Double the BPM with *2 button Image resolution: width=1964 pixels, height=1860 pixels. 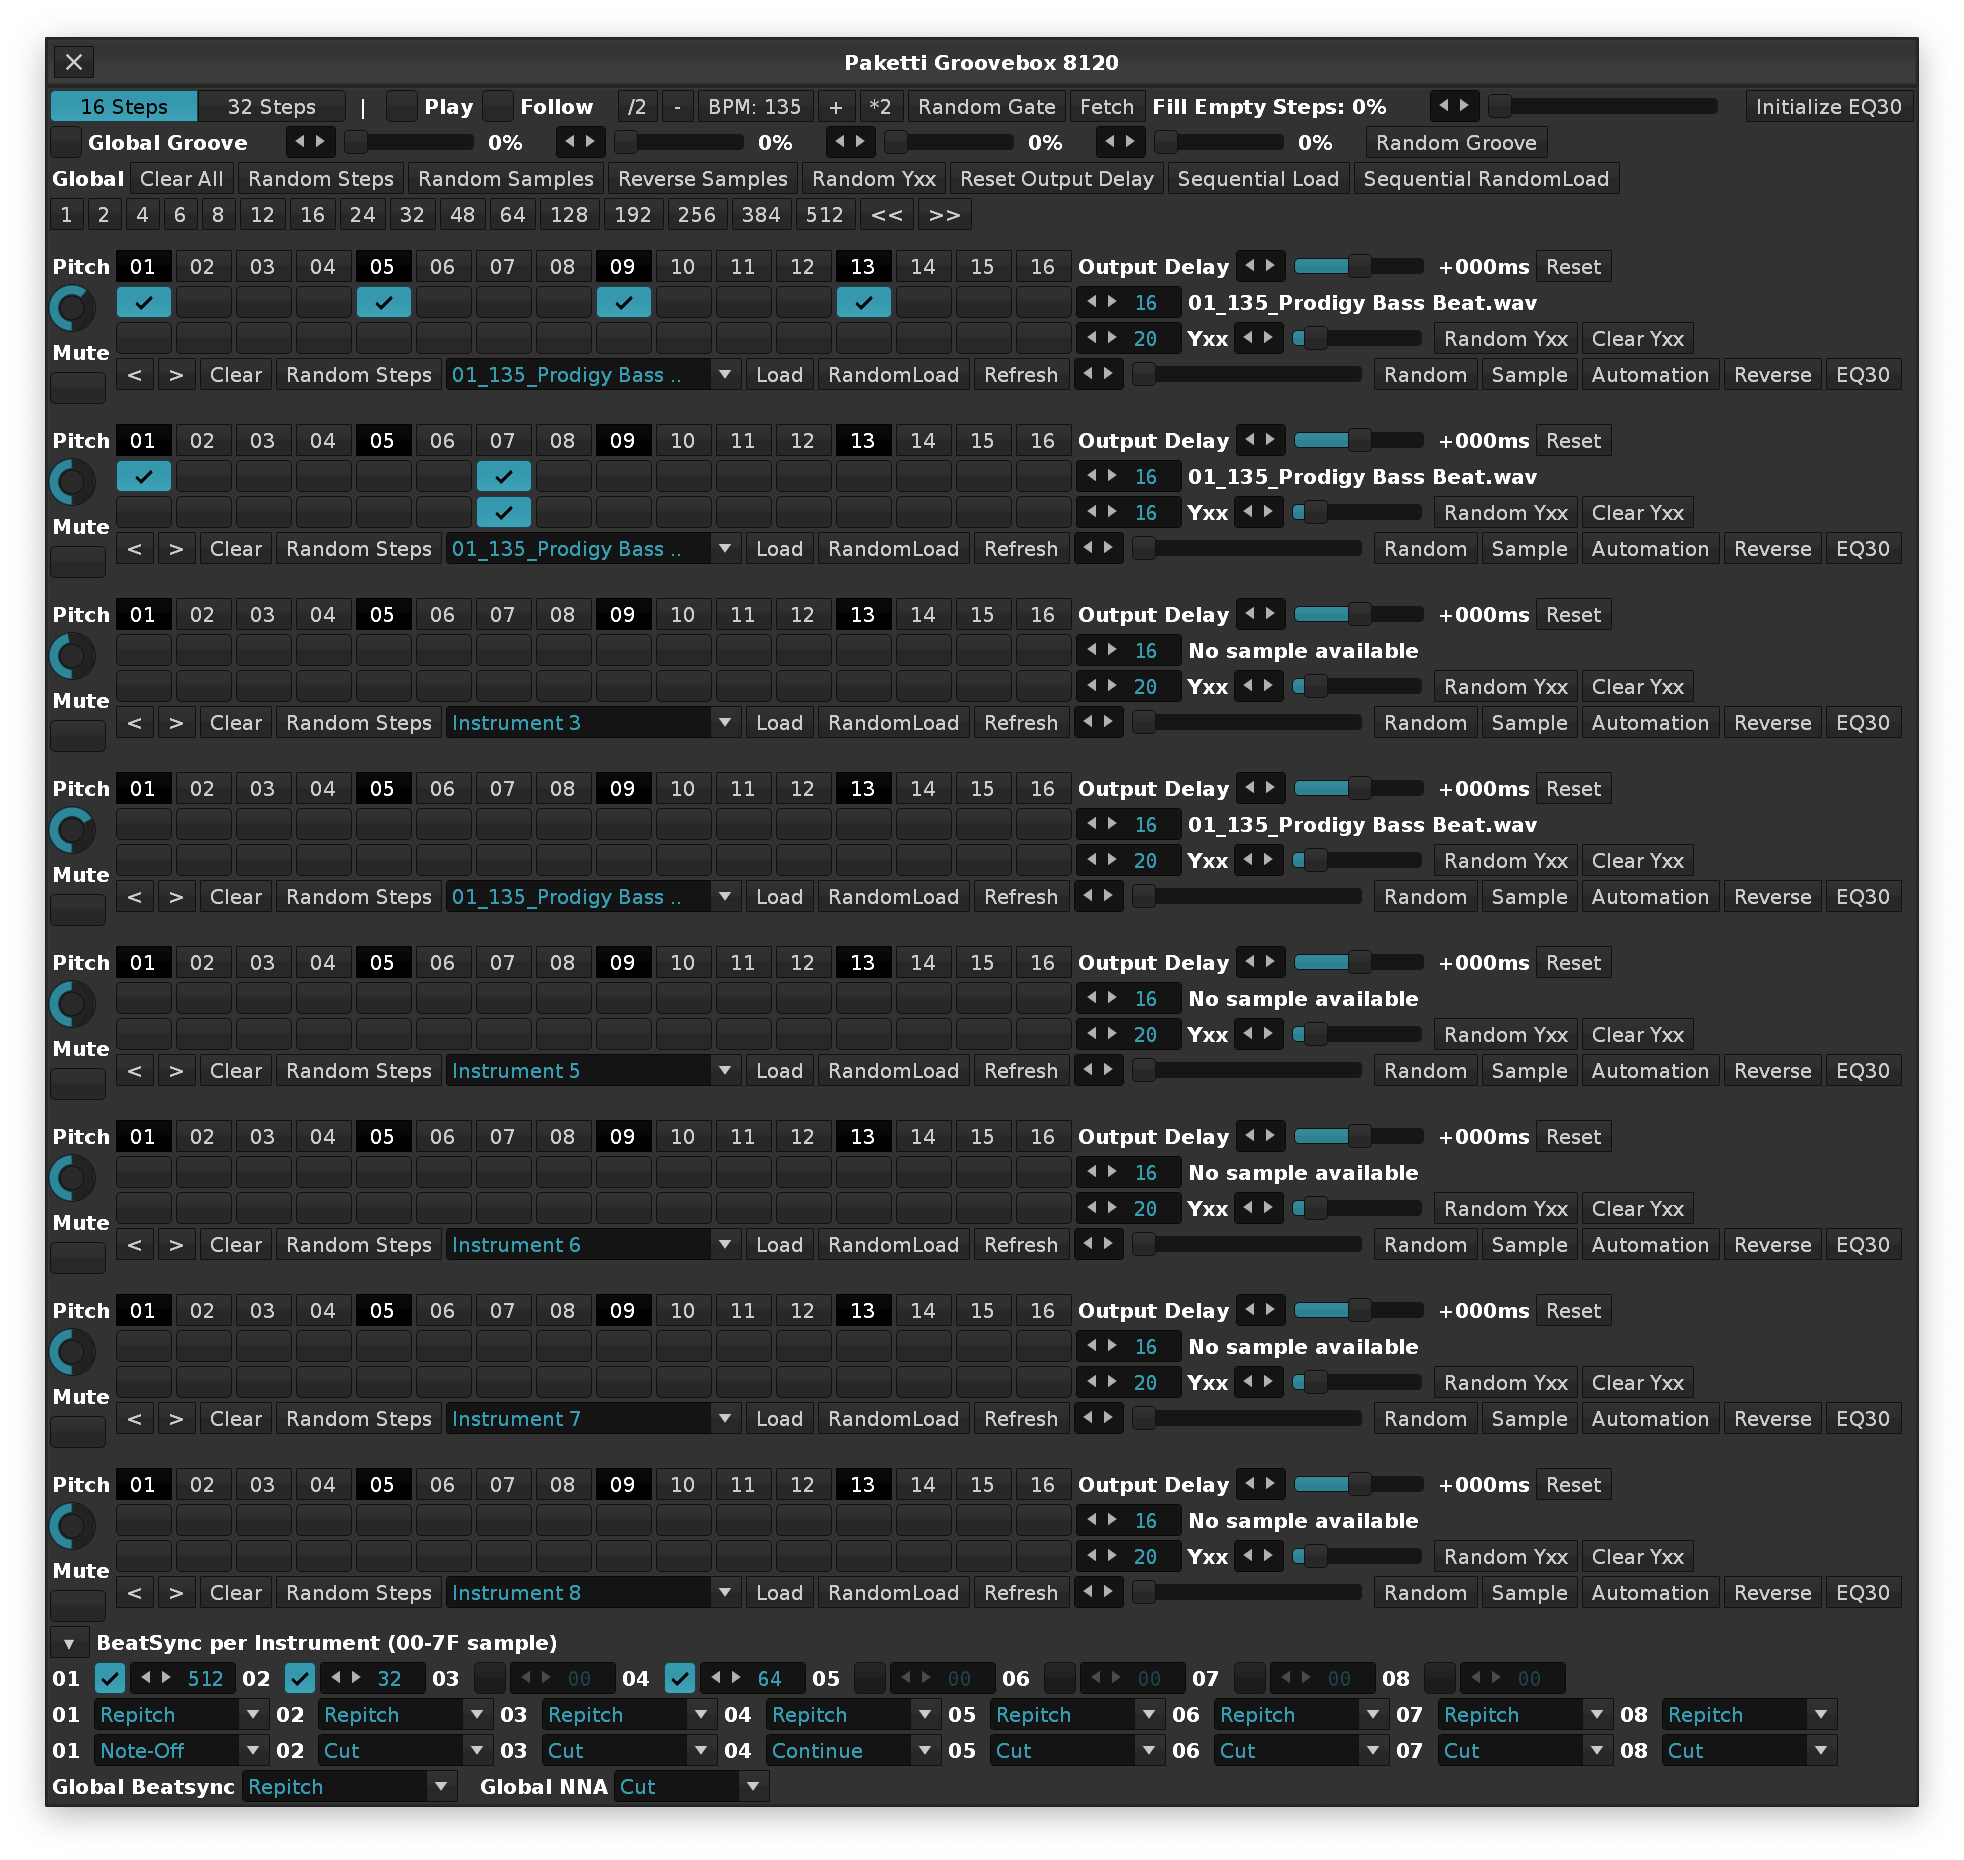pyautogui.click(x=880, y=107)
